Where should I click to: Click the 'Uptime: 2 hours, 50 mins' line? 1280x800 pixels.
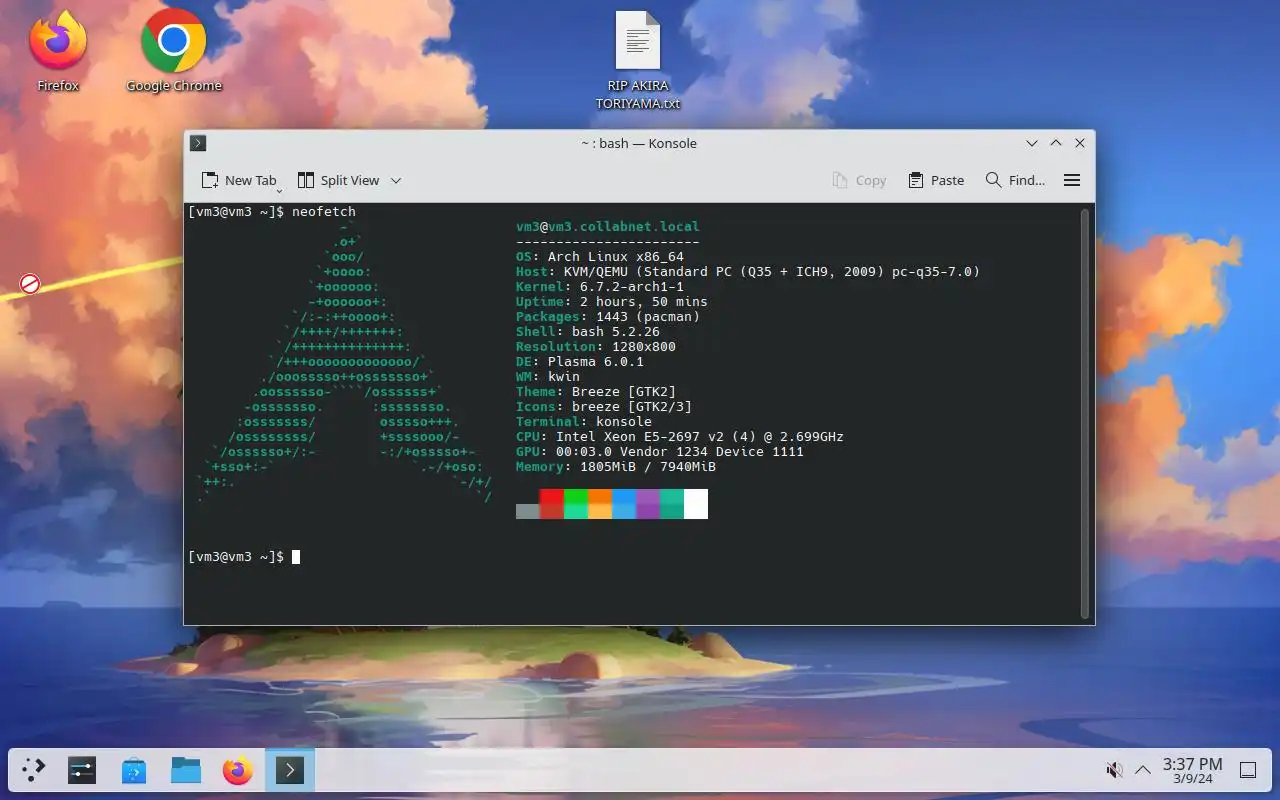(612, 302)
